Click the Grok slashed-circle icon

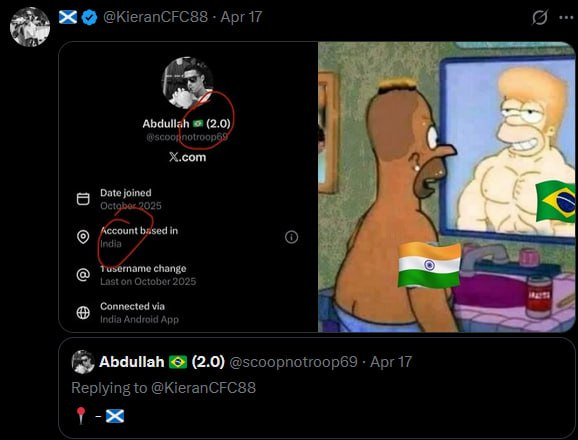tap(539, 17)
